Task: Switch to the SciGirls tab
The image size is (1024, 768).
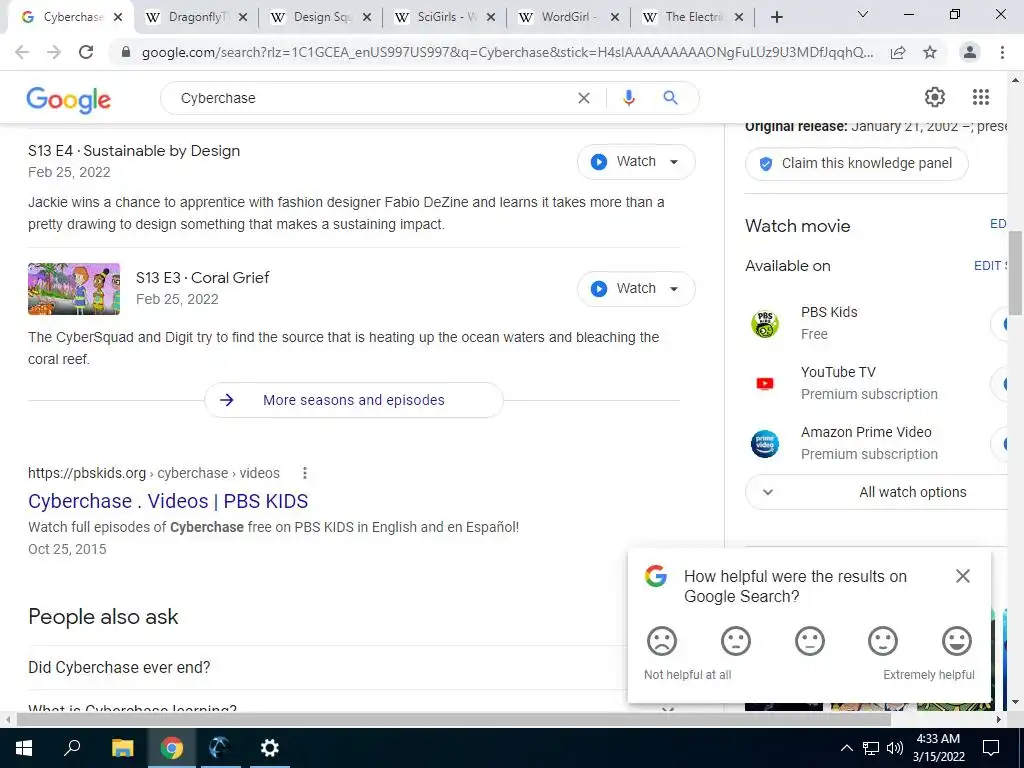Action: point(445,17)
